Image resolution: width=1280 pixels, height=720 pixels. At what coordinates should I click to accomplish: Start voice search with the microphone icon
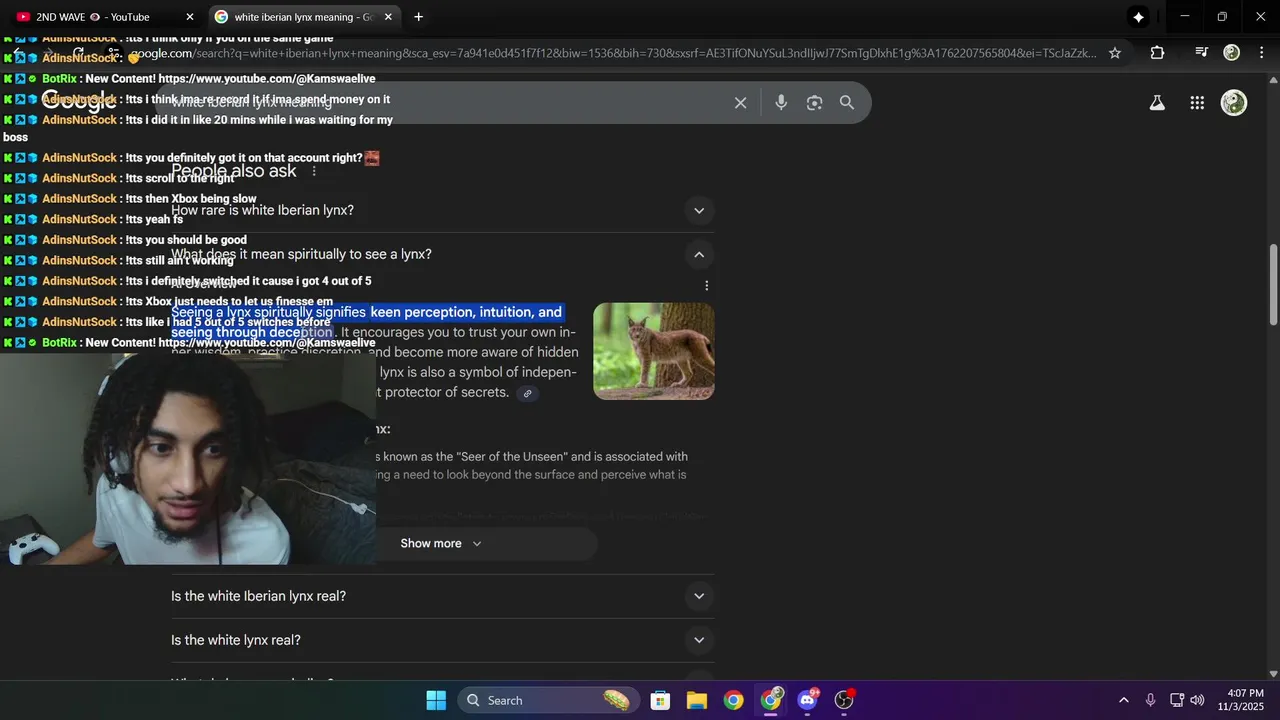pyautogui.click(x=781, y=102)
